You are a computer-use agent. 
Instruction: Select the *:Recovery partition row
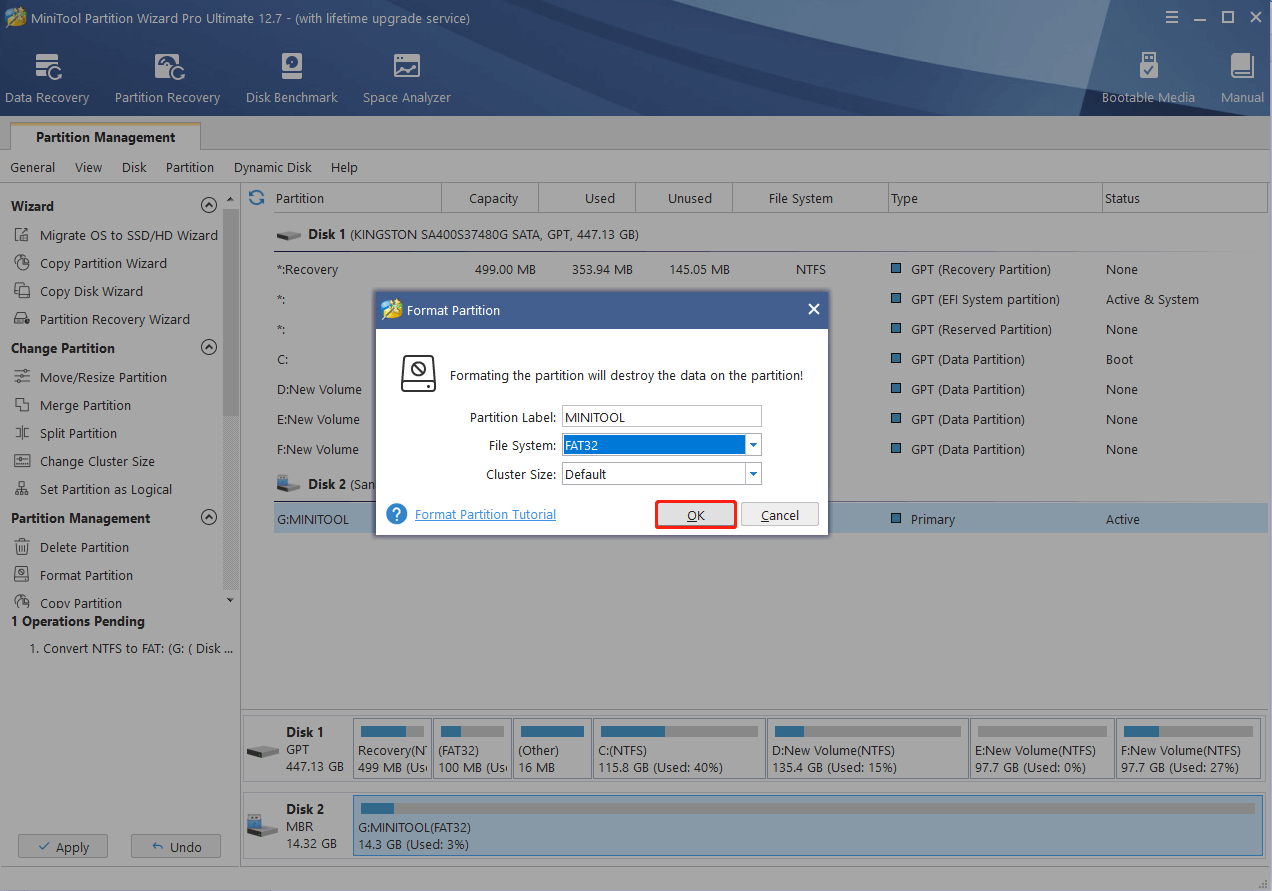[x=771, y=269]
